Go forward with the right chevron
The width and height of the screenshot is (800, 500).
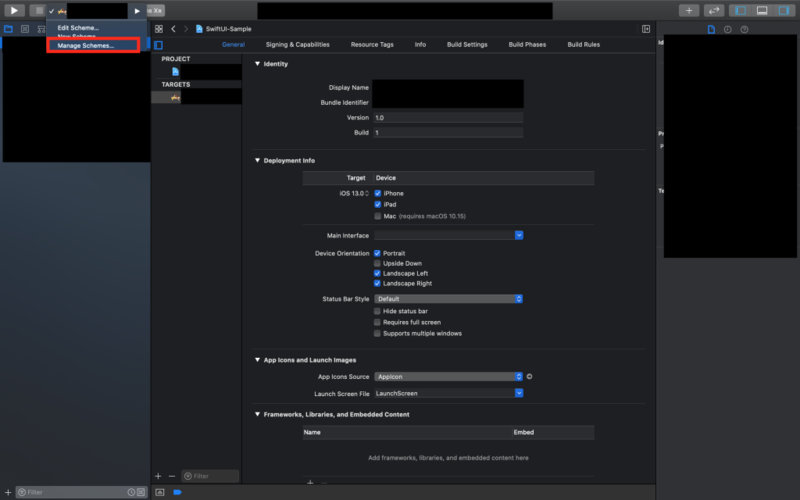click(186, 29)
